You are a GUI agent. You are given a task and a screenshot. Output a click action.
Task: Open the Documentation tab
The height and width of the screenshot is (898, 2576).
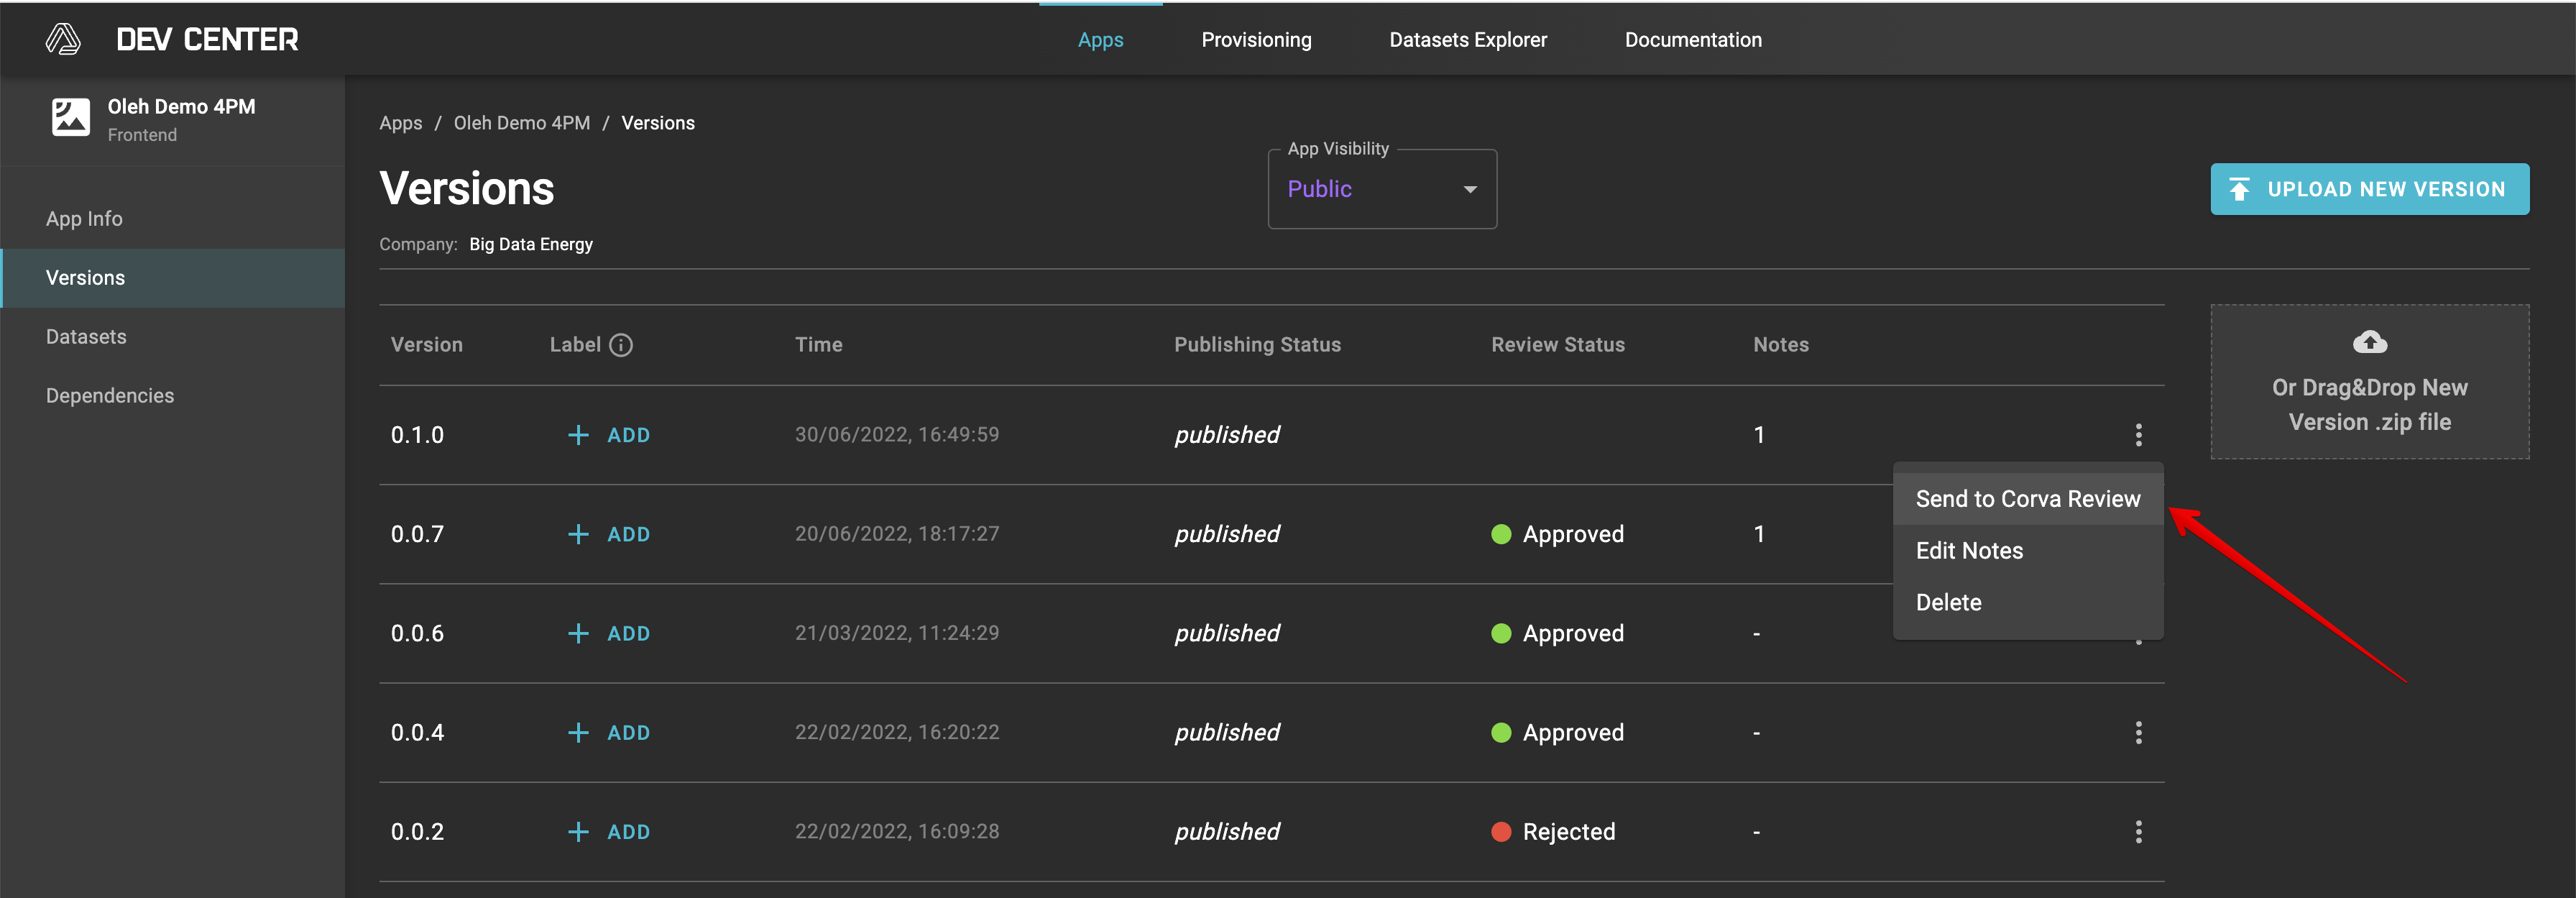[1693, 40]
